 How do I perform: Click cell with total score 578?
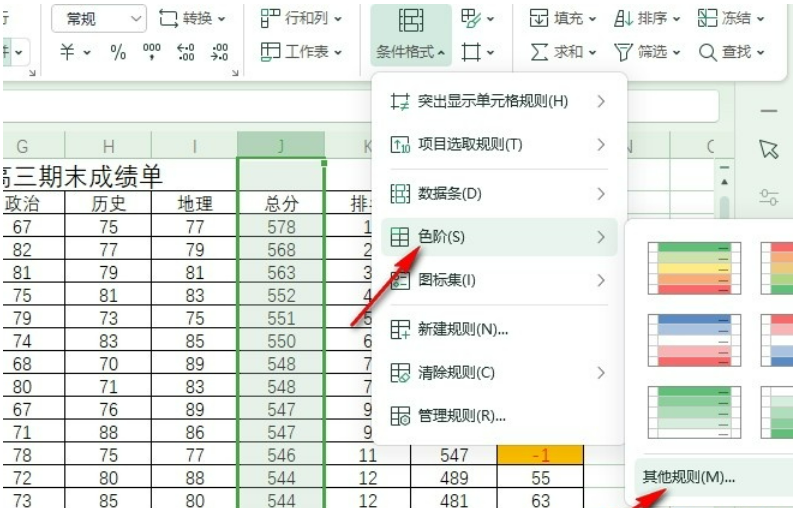pyautogui.click(x=281, y=226)
